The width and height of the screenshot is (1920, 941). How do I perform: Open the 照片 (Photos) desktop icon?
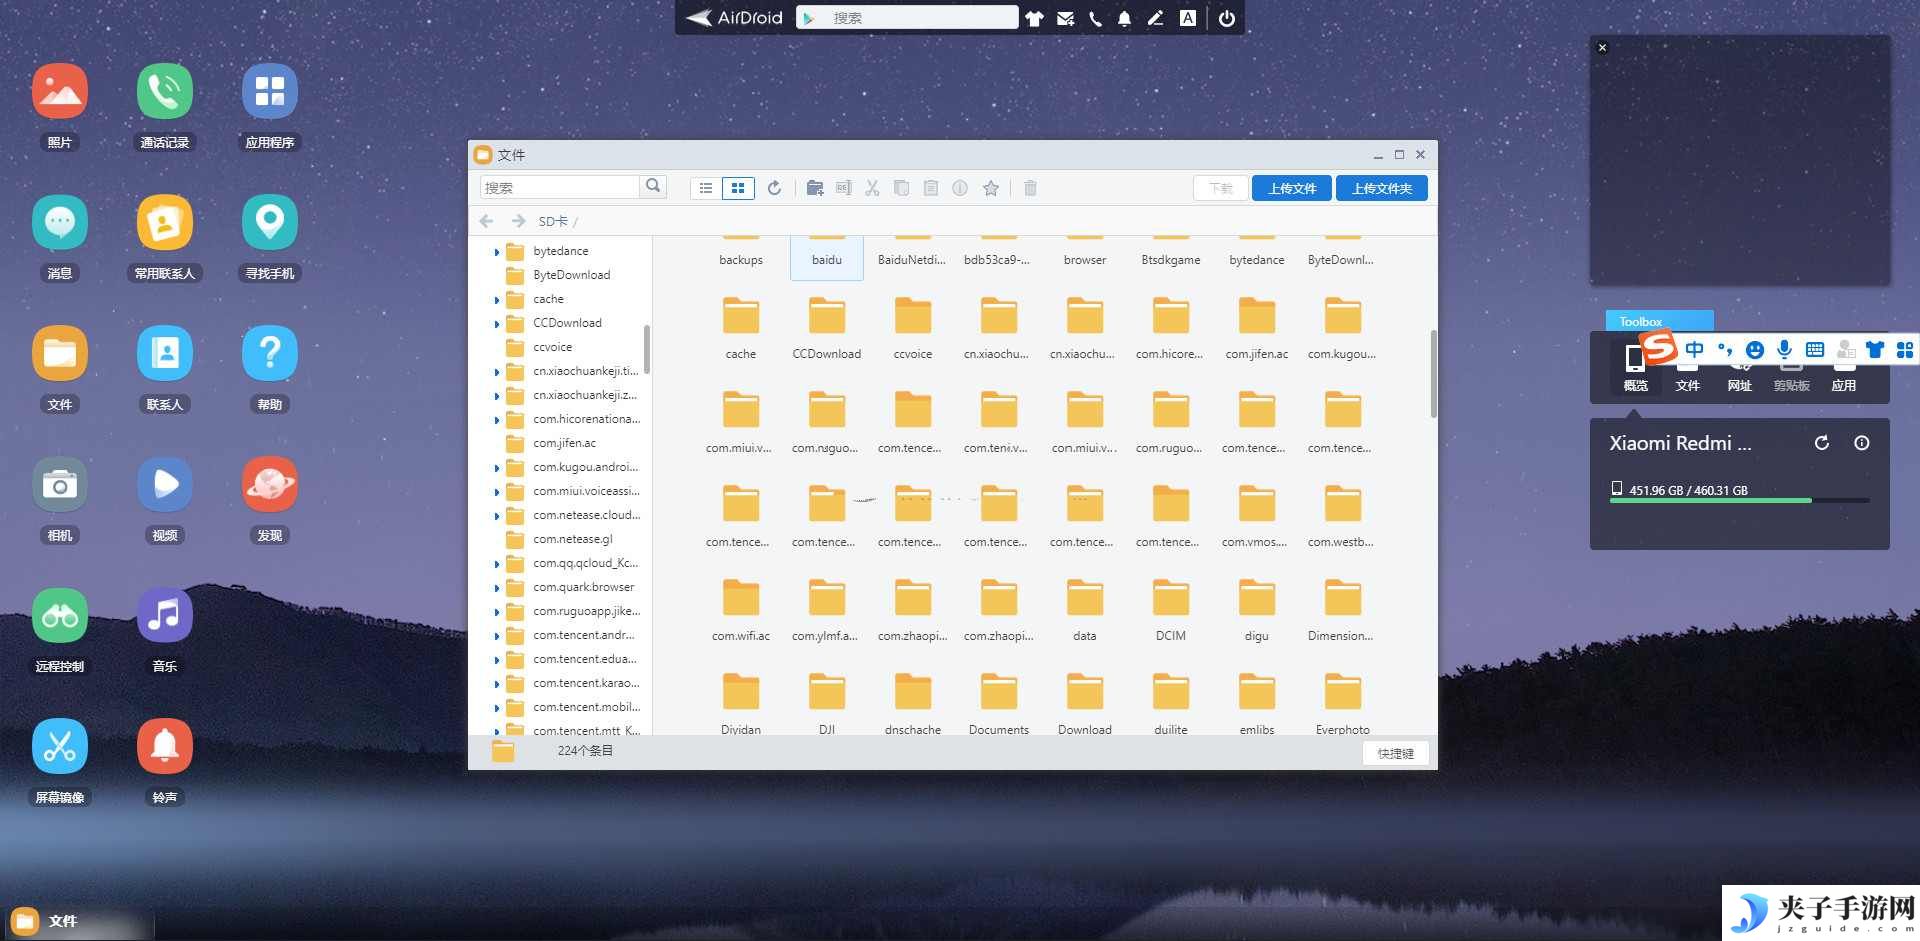coord(60,92)
